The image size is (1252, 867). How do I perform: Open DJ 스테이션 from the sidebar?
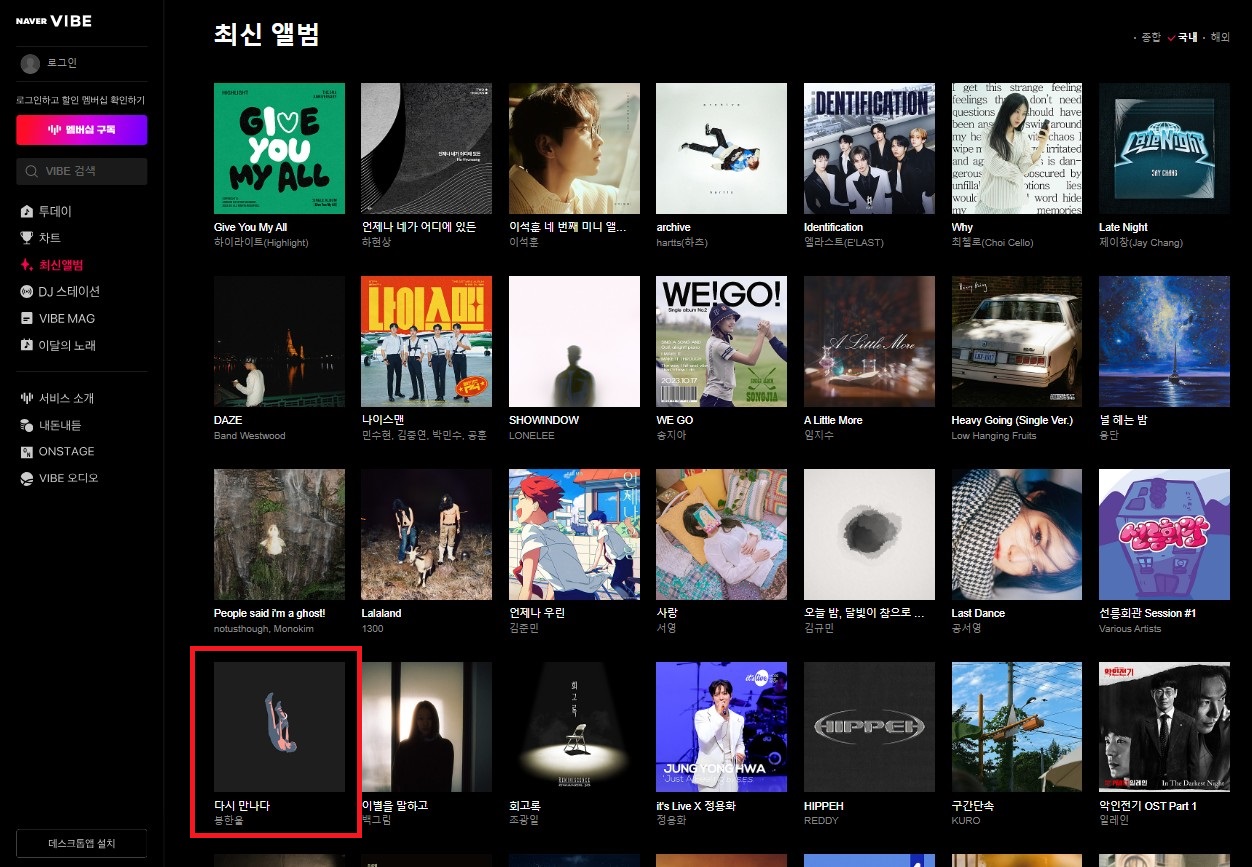pos(60,292)
